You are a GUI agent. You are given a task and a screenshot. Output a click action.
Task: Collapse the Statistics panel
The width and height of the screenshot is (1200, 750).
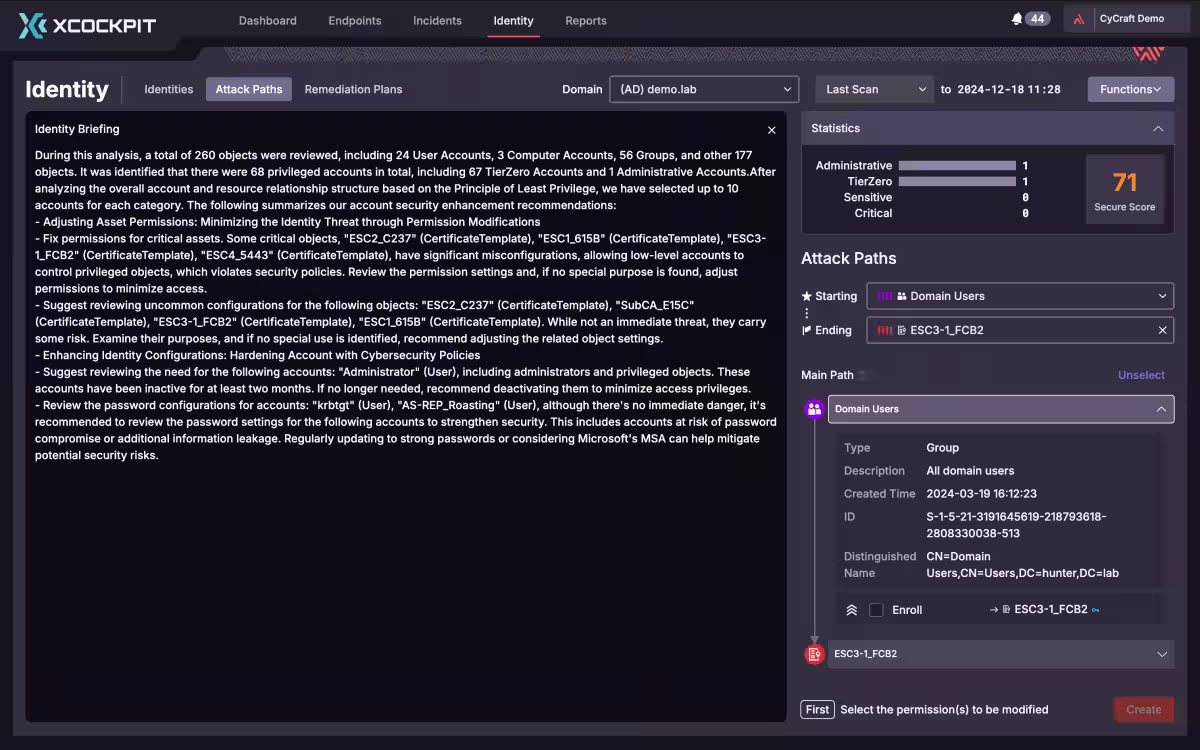1158,129
